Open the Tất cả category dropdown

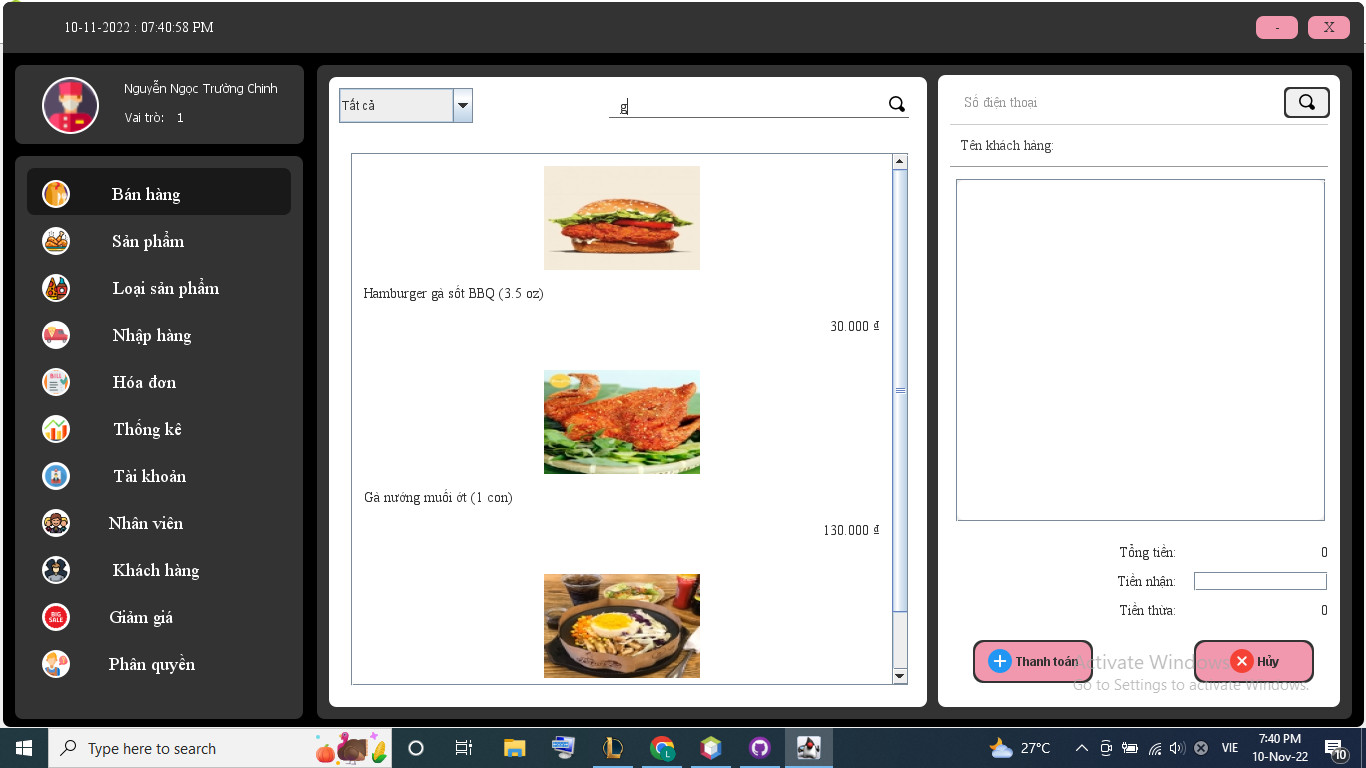coord(462,105)
